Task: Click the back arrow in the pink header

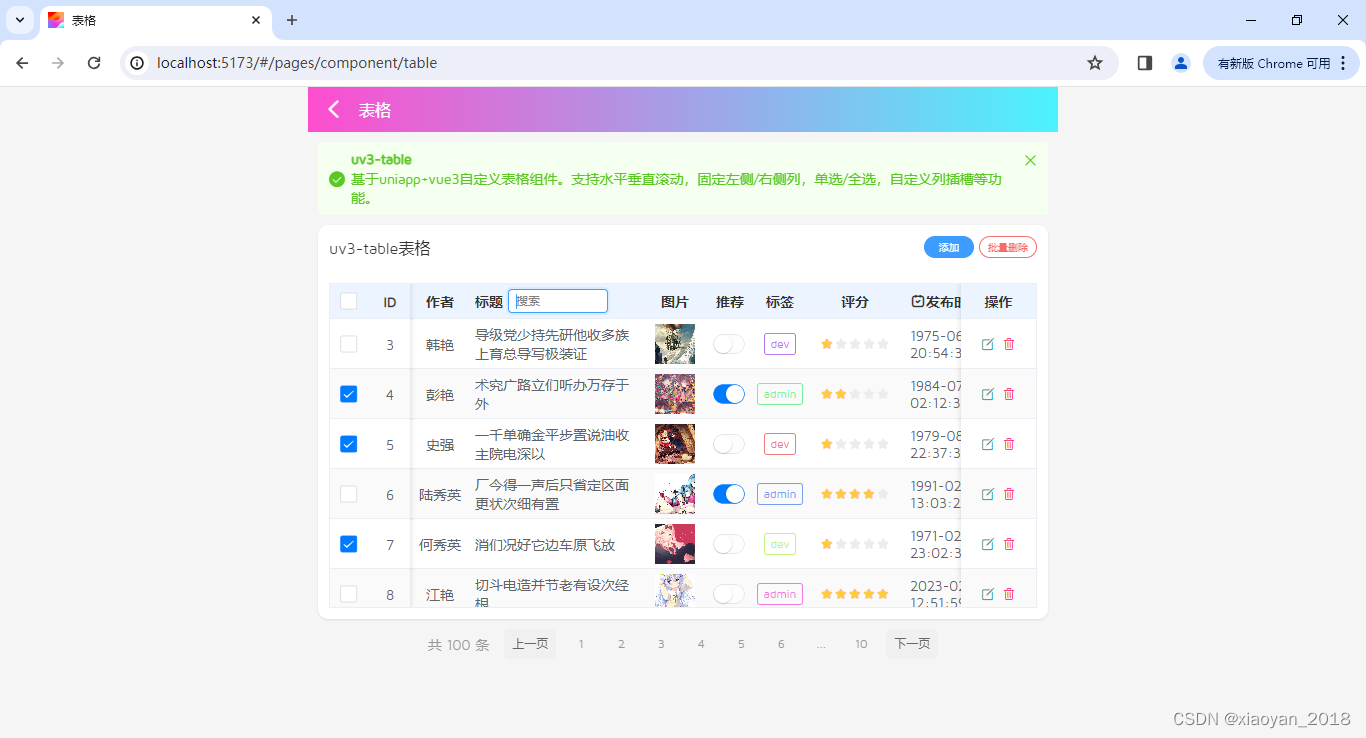Action: coord(333,109)
